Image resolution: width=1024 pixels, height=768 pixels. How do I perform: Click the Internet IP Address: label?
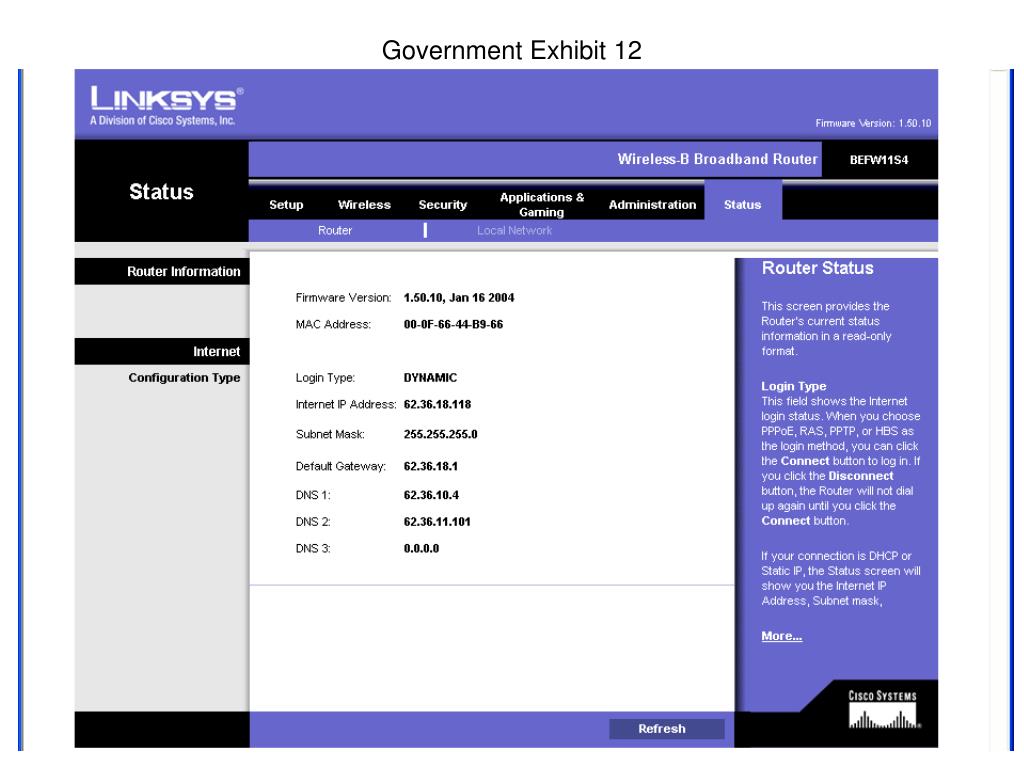(x=345, y=404)
